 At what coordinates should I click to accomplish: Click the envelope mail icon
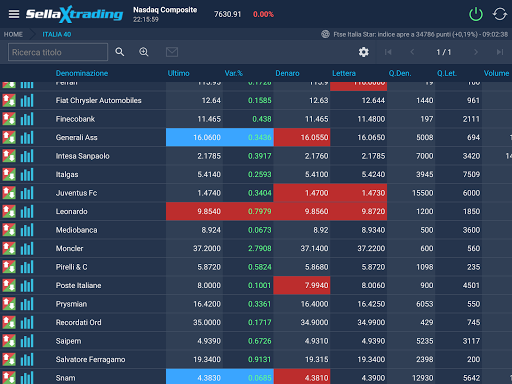[172, 52]
